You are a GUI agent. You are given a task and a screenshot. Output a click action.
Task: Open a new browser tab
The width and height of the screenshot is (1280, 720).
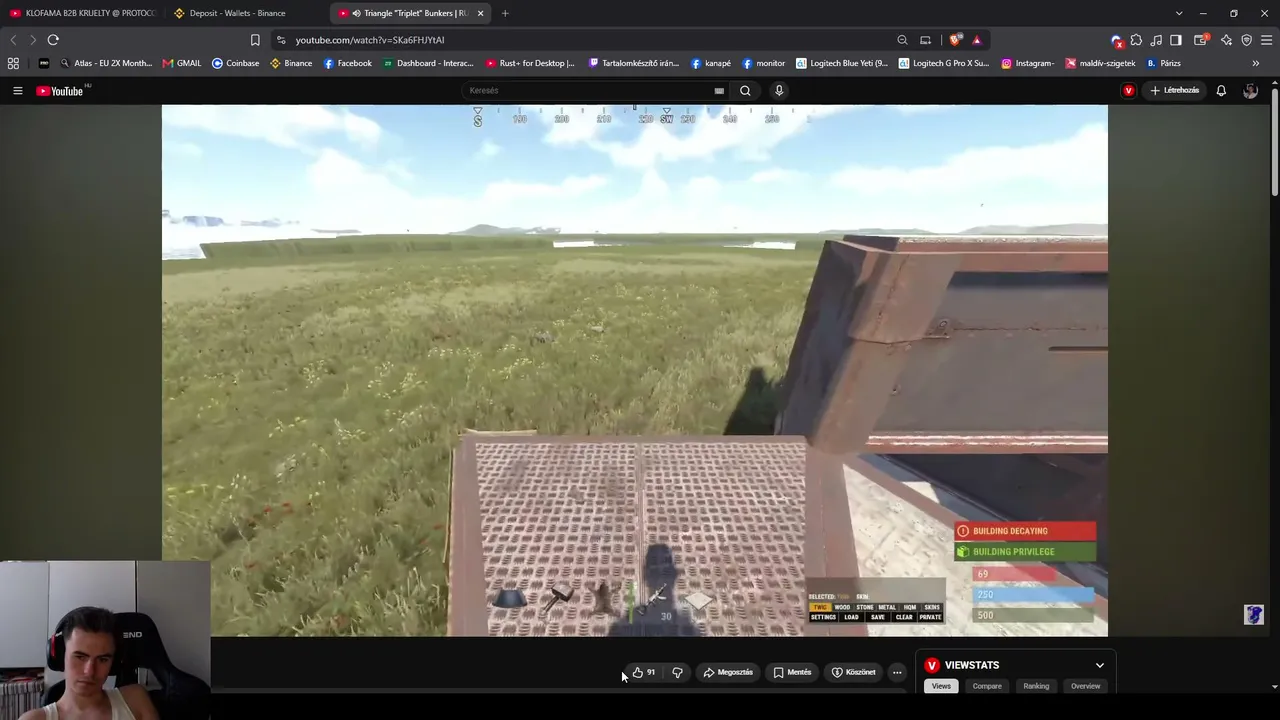[x=505, y=13]
